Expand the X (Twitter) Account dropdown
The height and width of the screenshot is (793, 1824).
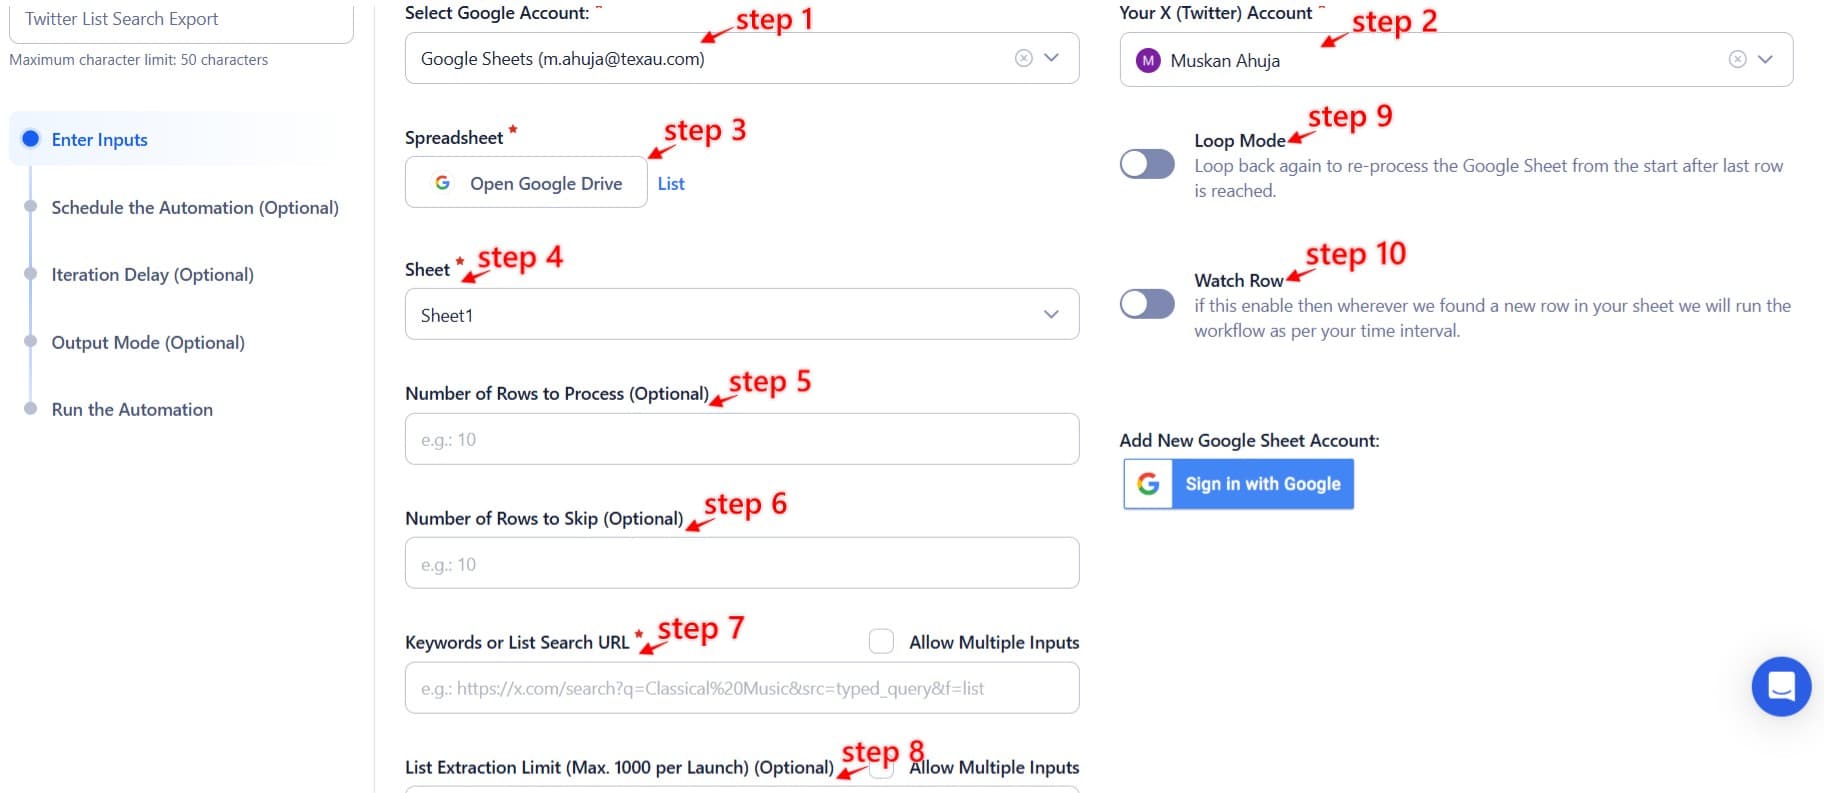pos(1765,59)
